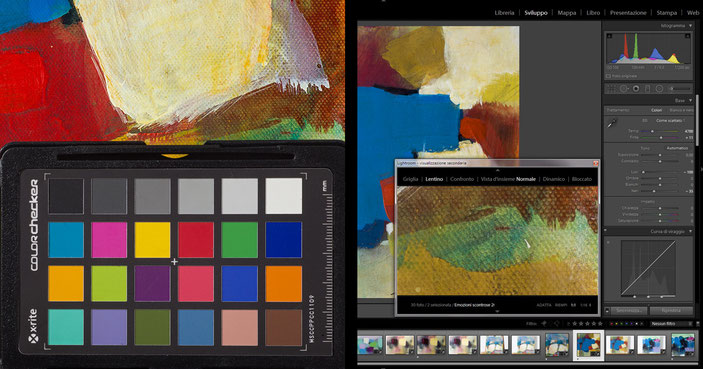The height and width of the screenshot is (369, 703).
Task: Select Lentino view in secondary window
Action: pyautogui.click(x=434, y=179)
